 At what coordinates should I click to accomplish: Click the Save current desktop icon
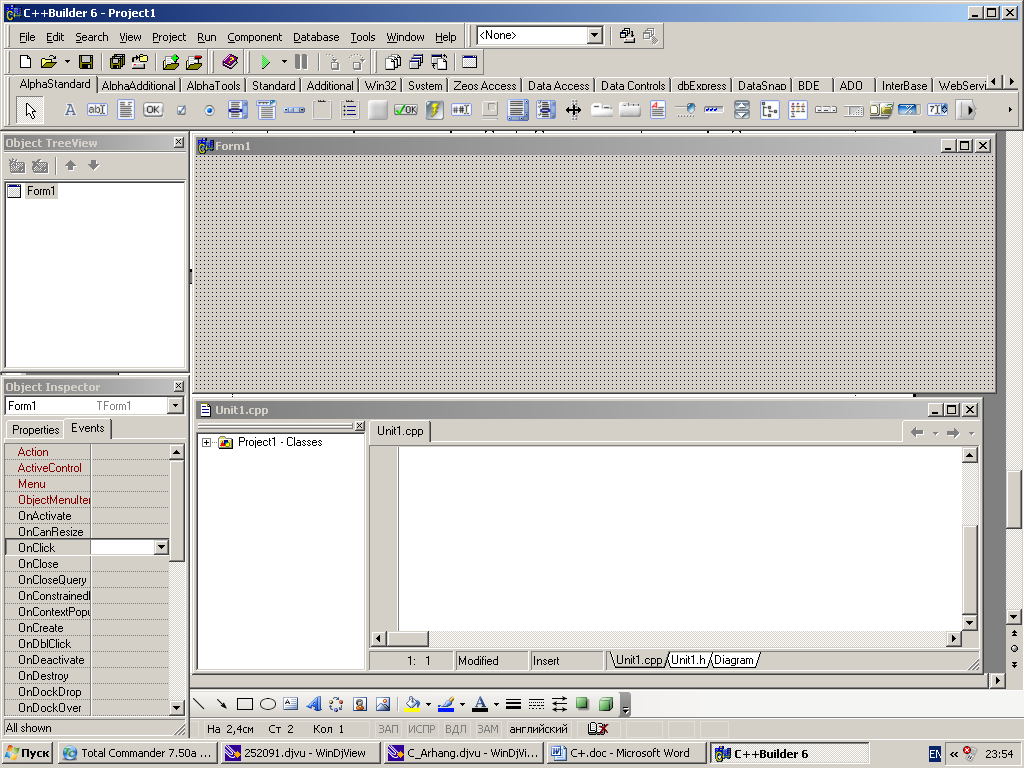pos(627,35)
